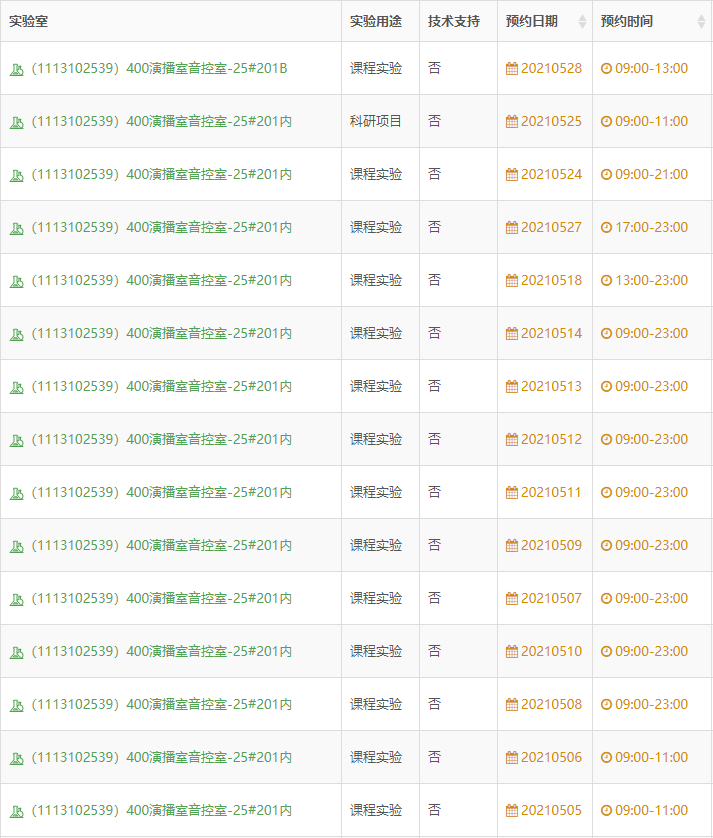Open the lab link in the 20210527 row
The height and width of the screenshot is (838, 713).
(161, 227)
